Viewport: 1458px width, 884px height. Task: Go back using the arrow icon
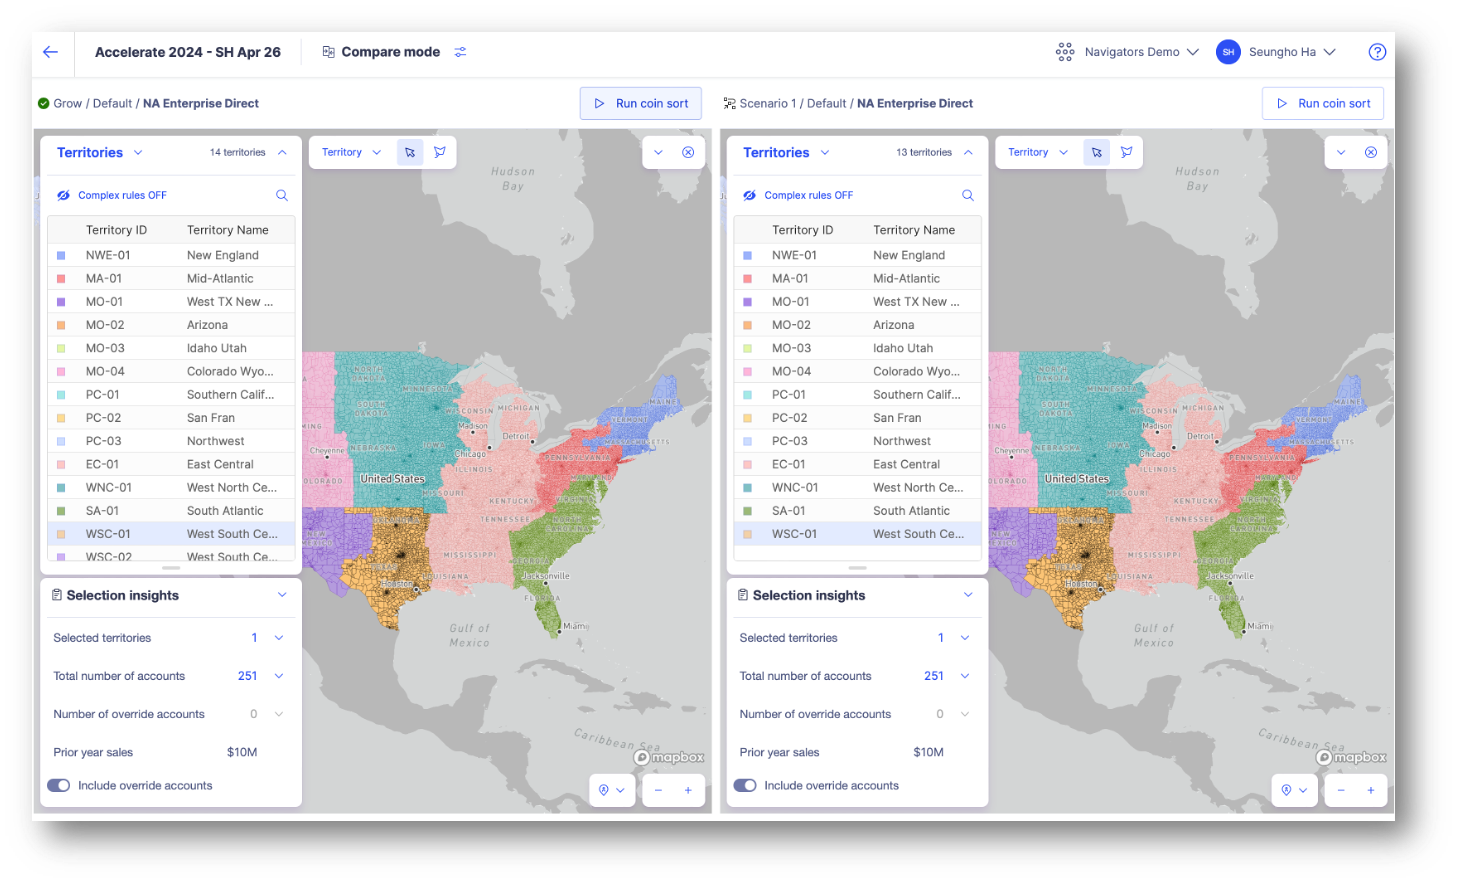click(51, 52)
